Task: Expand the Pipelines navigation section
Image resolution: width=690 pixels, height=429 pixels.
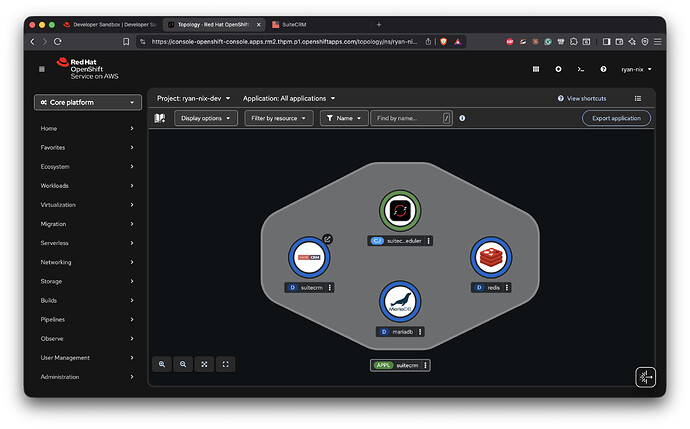Action: tap(87, 319)
